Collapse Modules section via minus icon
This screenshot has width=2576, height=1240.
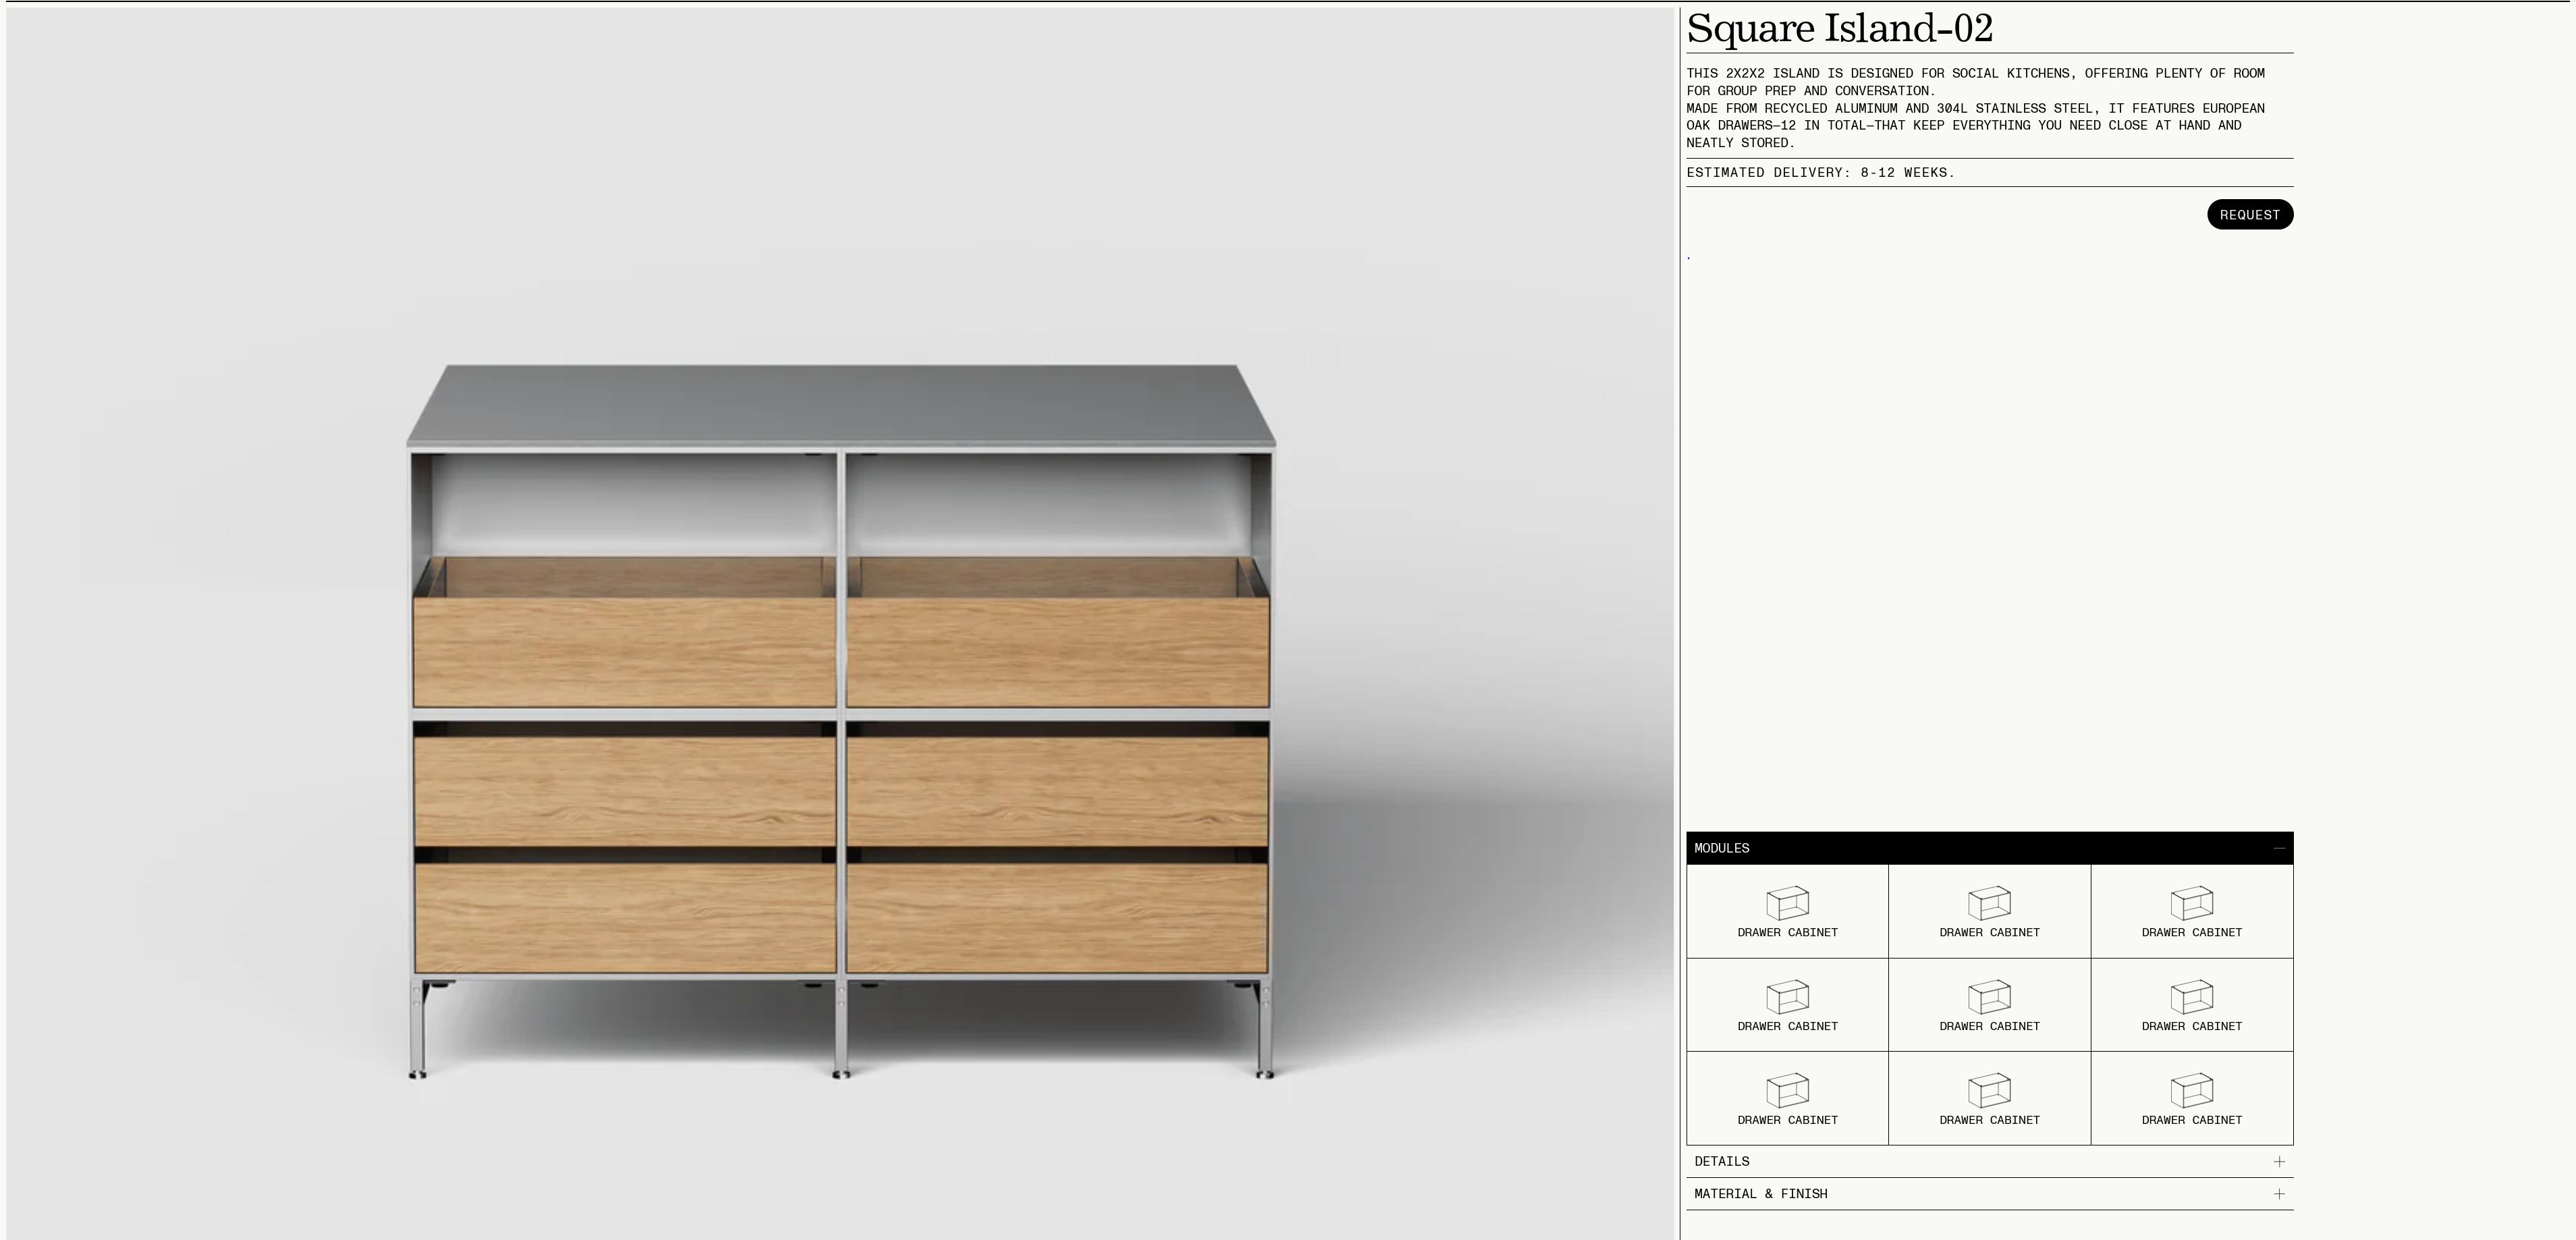(2279, 848)
